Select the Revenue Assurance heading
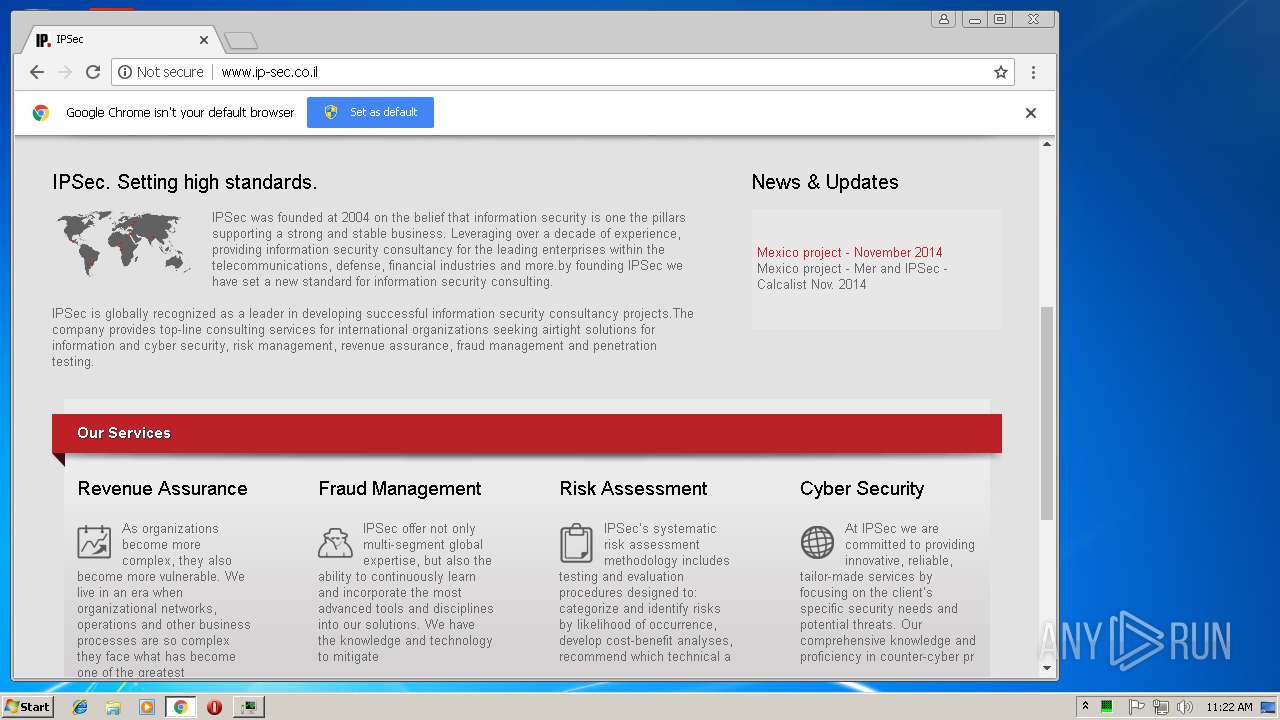The width and height of the screenshot is (1280, 720). click(162, 488)
